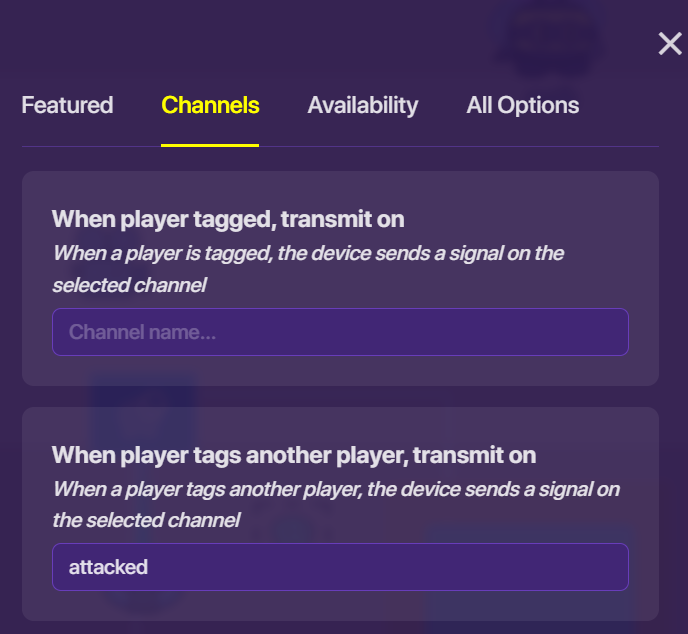Focus the empty 'Channel name...' input field
This screenshot has height=634, width=688.
point(340,332)
